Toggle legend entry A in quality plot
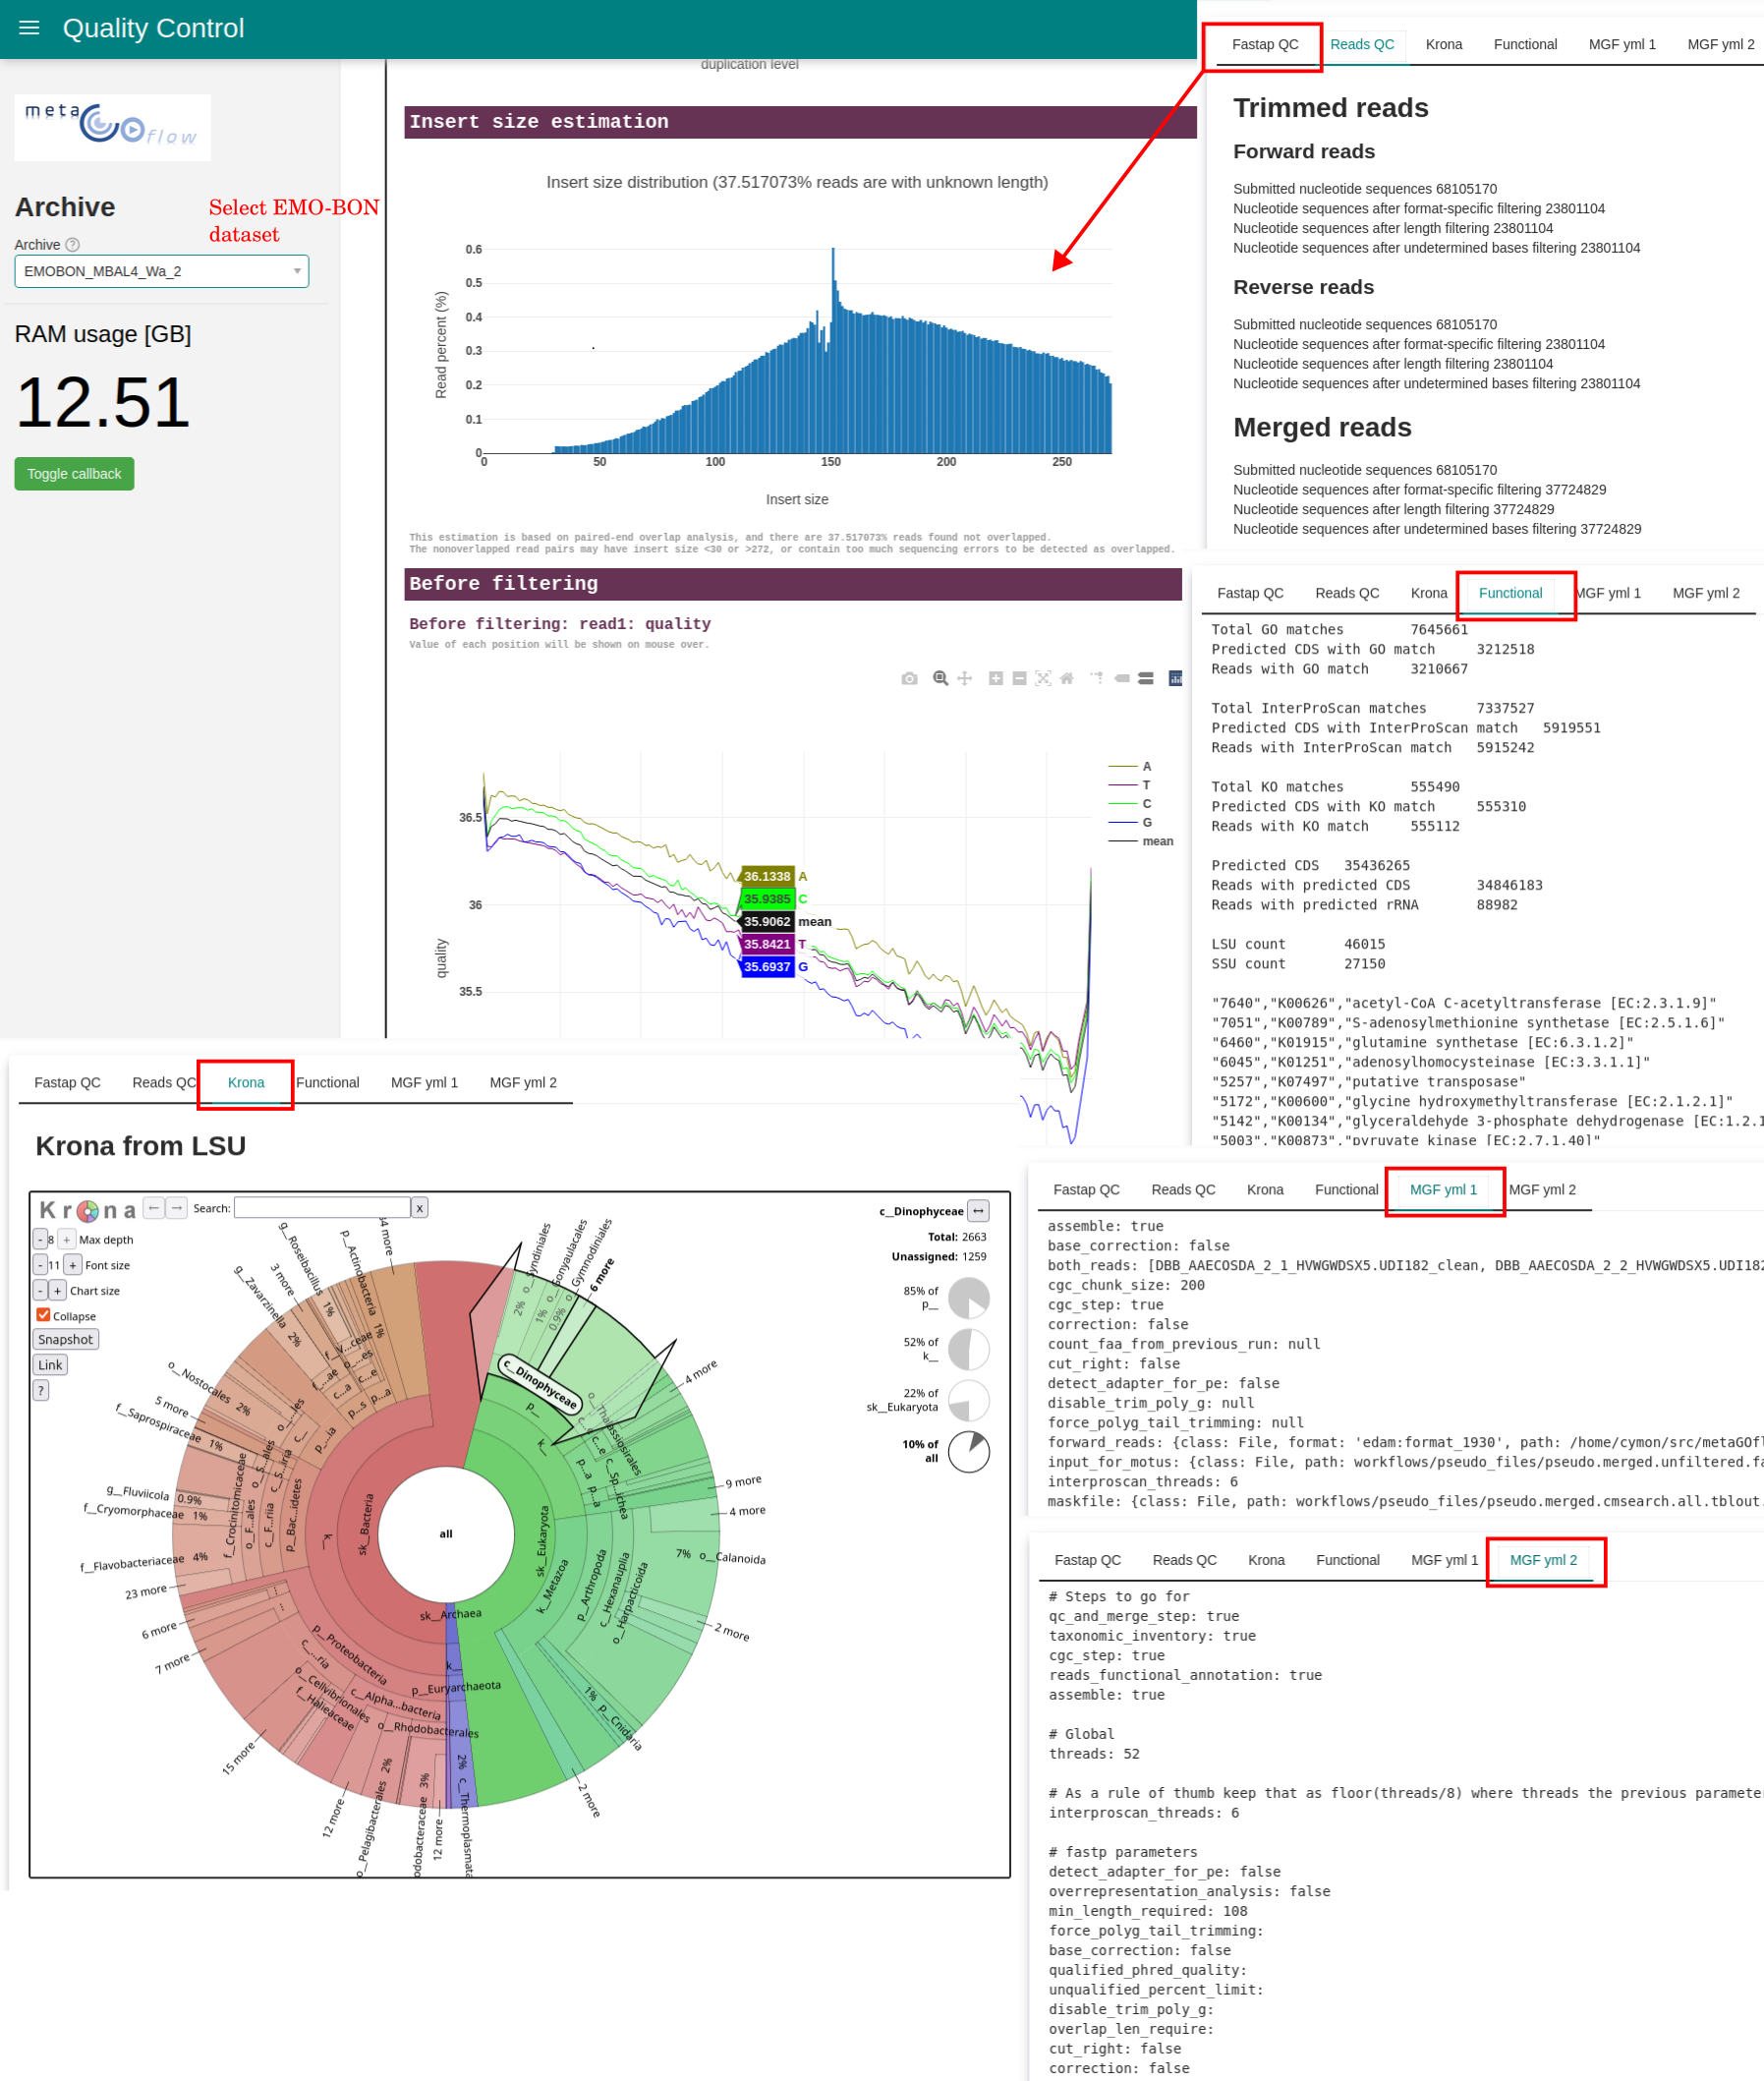This screenshot has width=1764, height=2081. coord(1129,766)
